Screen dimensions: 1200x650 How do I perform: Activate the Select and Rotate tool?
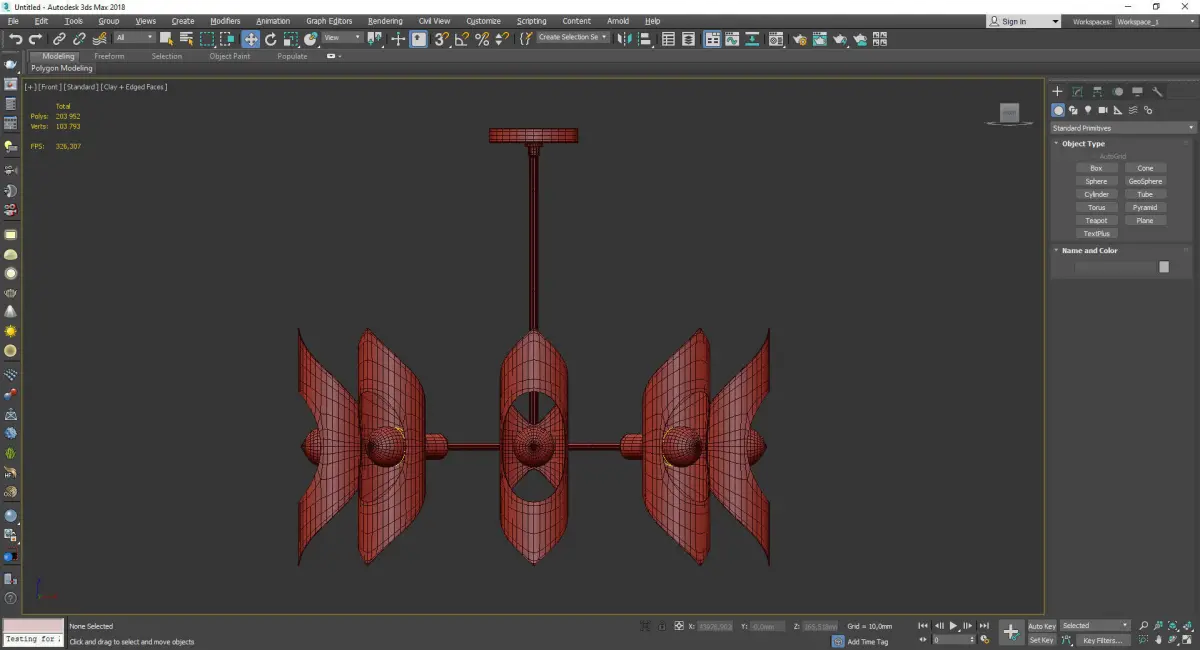(x=270, y=39)
